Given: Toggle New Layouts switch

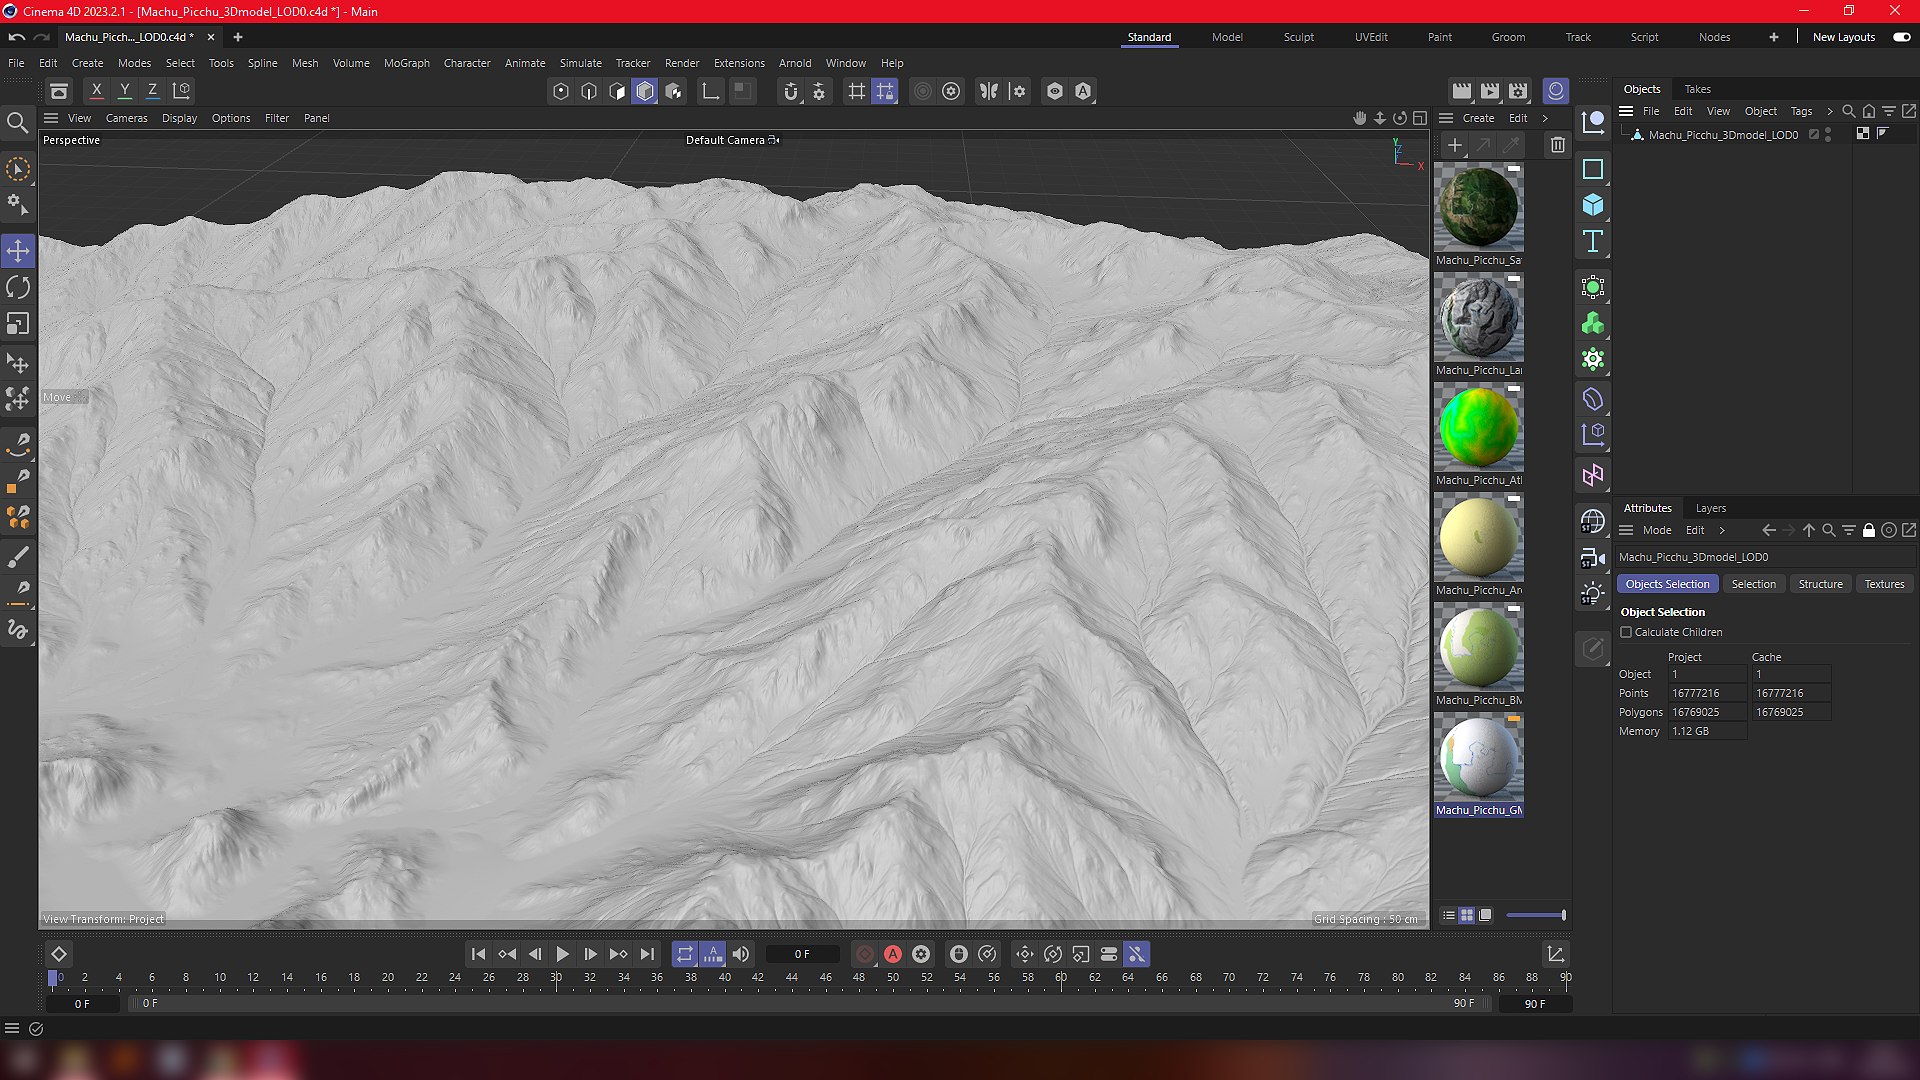Looking at the screenshot, I should 1902,37.
